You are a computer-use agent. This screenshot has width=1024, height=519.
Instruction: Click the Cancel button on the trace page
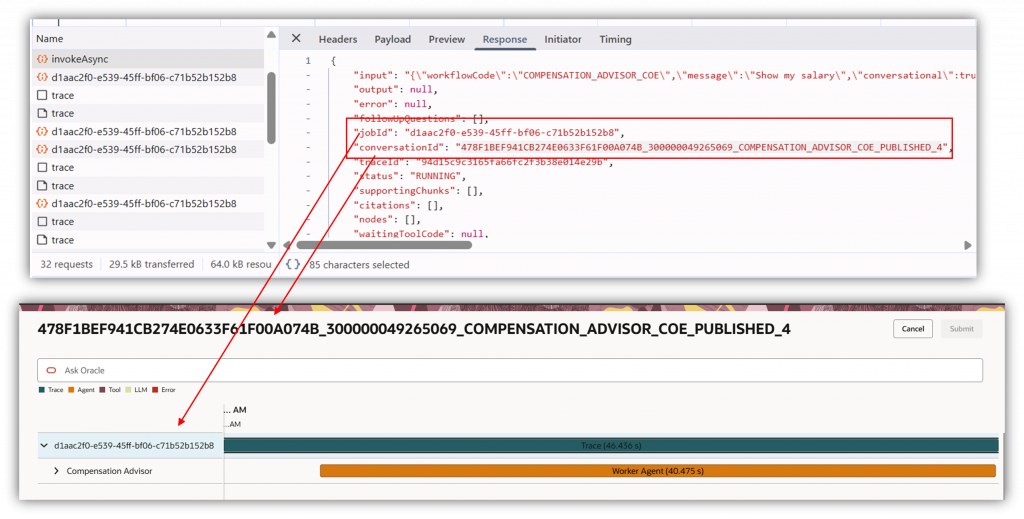coord(912,328)
